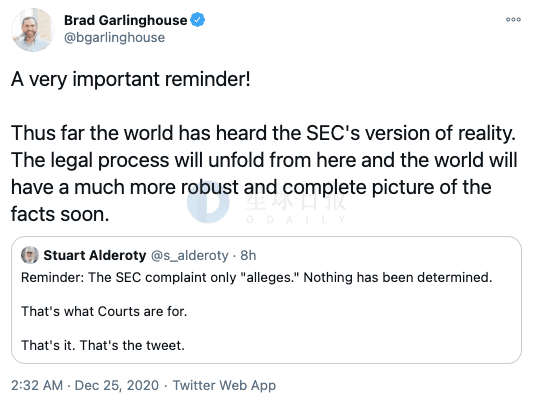Screen dimensions: 533x404
Task: Click the blue D watermark logo
Action: (x=208, y=202)
